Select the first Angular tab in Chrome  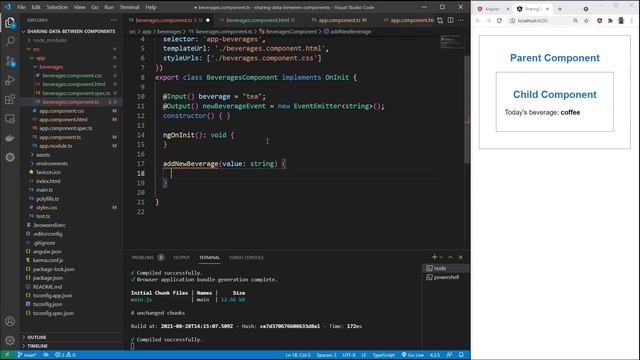493,9
